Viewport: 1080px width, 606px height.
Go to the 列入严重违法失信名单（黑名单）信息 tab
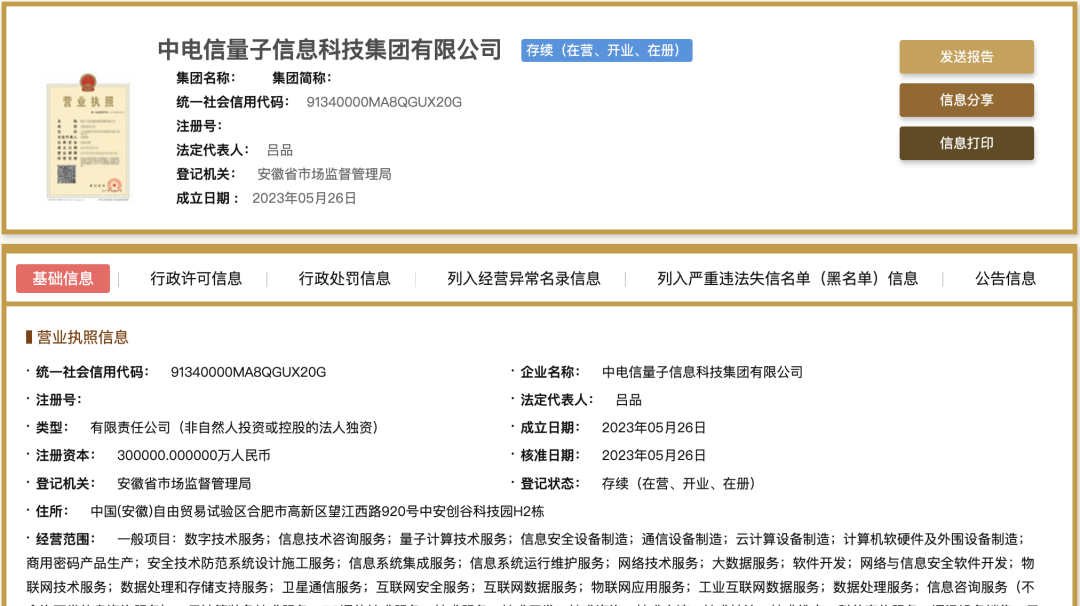click(787, 279)
